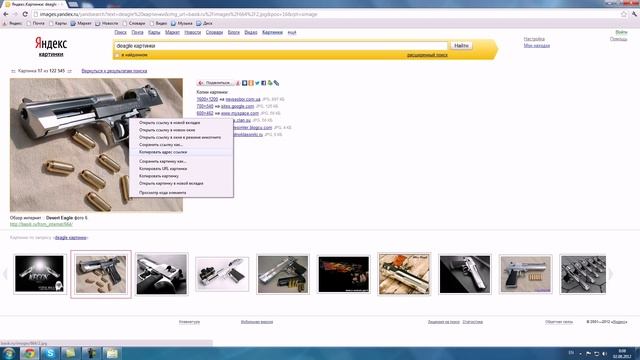Screen dimensions: 640x360
Task: Choose 'Сохранить картинку как...' menu item
Action: pyautogui.click(x=181, y=161)
